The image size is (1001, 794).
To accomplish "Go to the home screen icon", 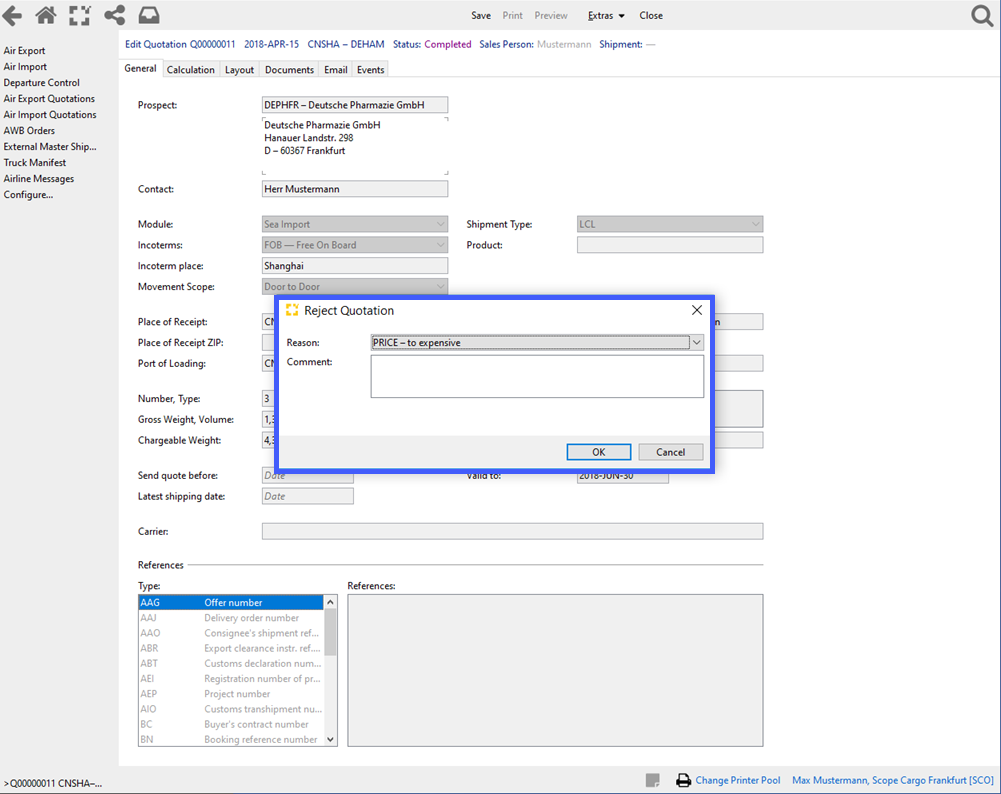I will tap(46, 15).
